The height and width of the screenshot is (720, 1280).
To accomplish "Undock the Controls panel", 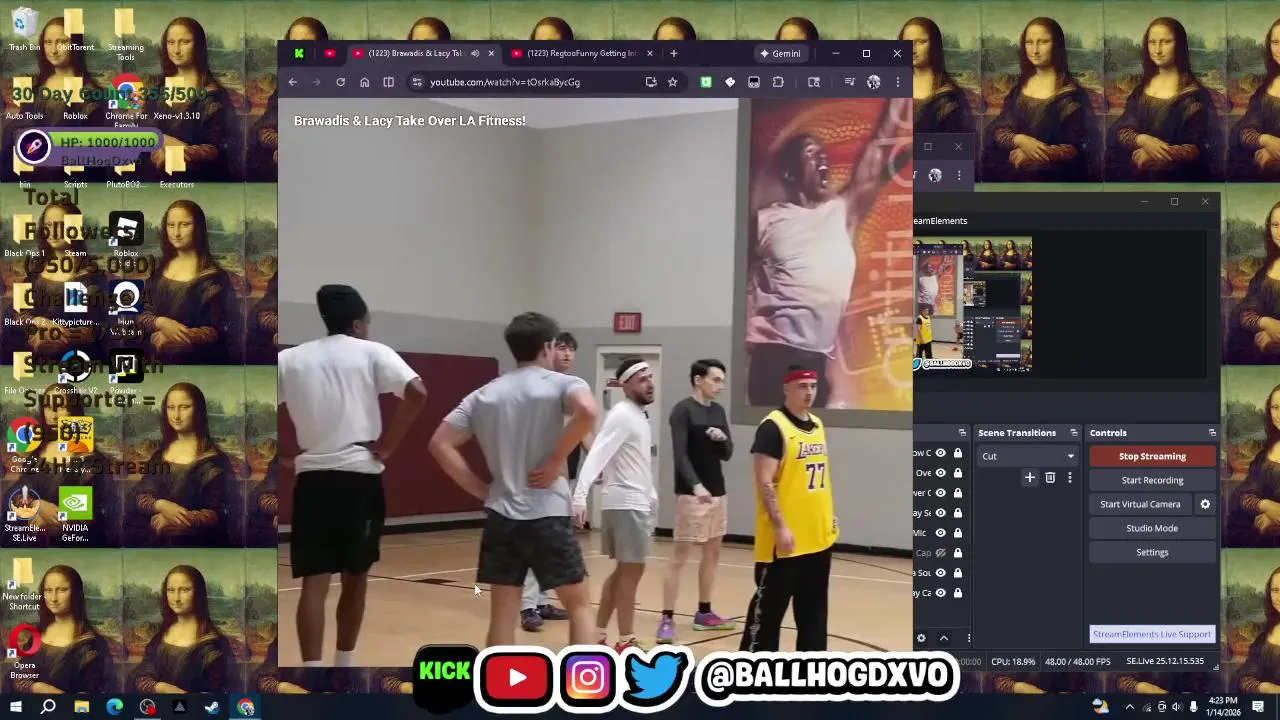I will tap(1212, 433).
